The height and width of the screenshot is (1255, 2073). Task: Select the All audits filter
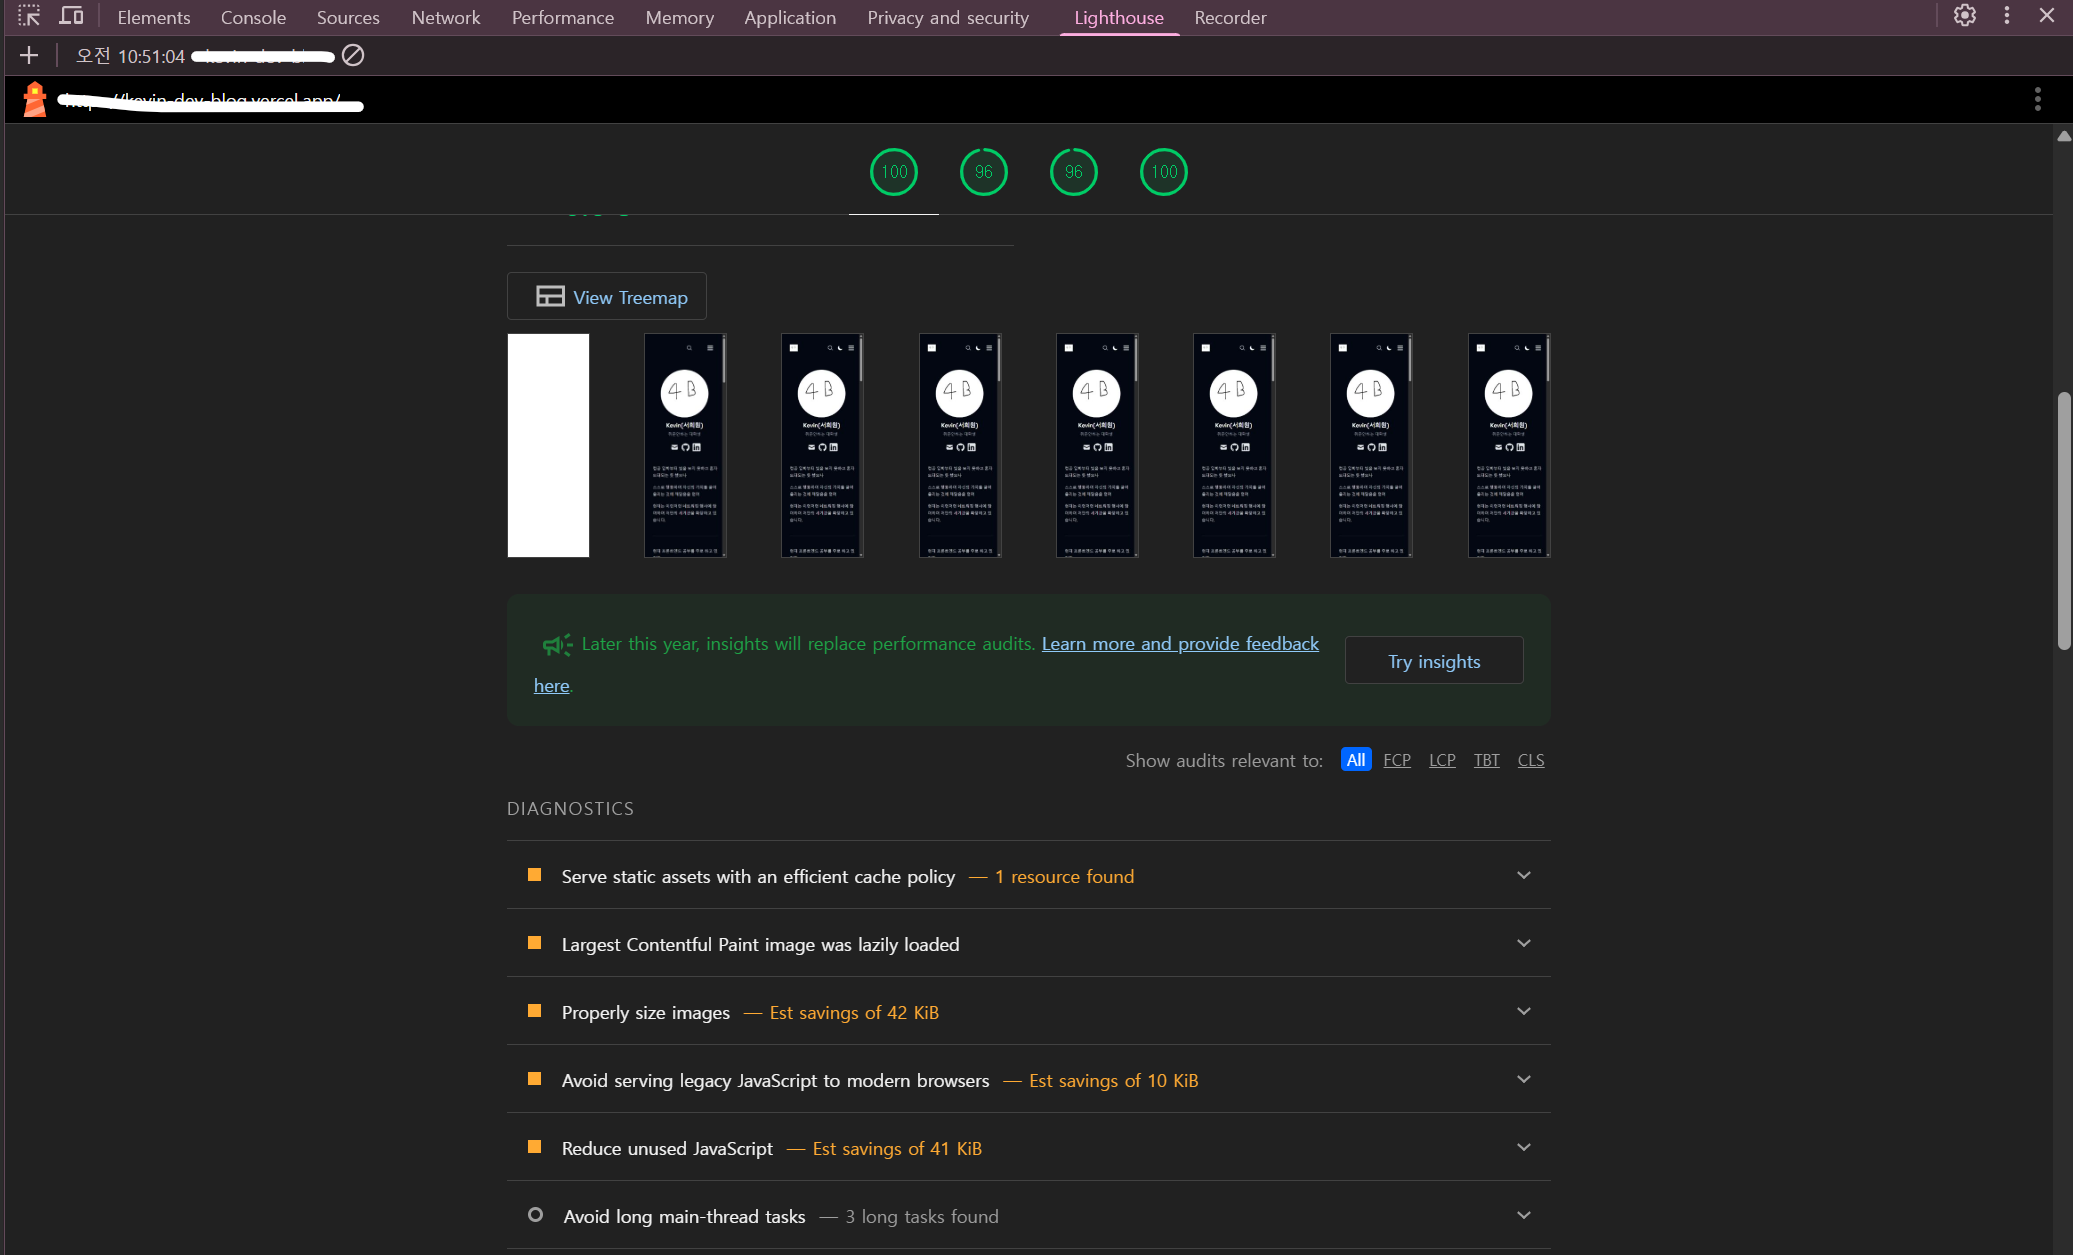pyautogui.click(x=1355, y=760)
